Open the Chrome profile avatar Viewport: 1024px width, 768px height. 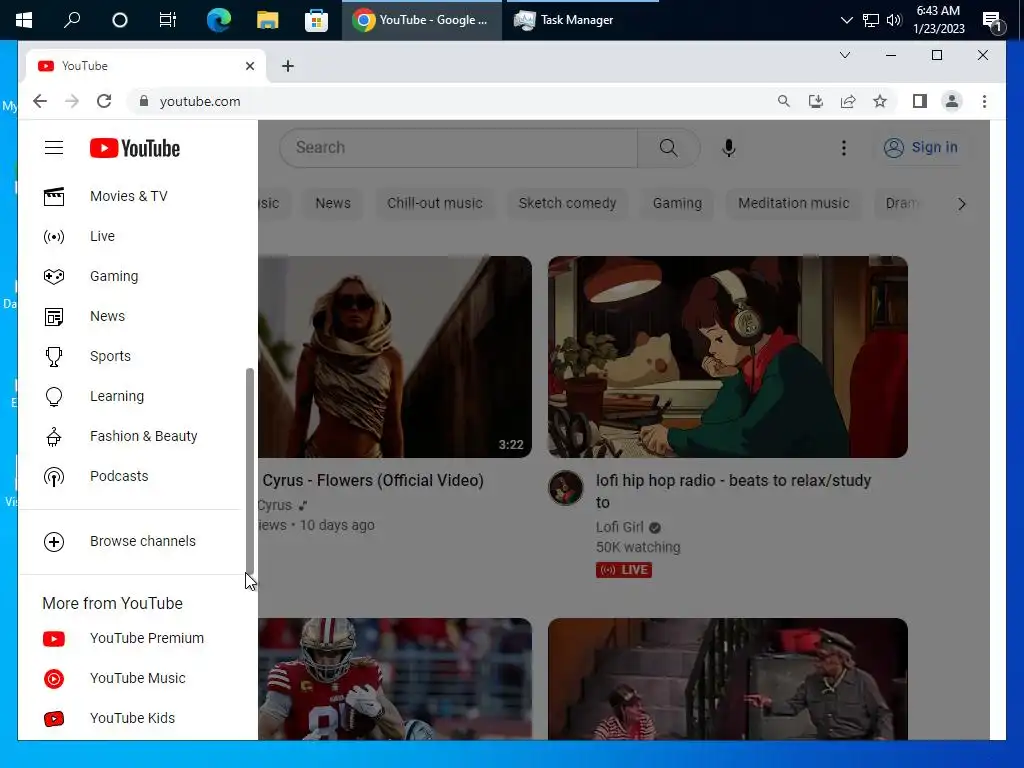pos(952,101)
